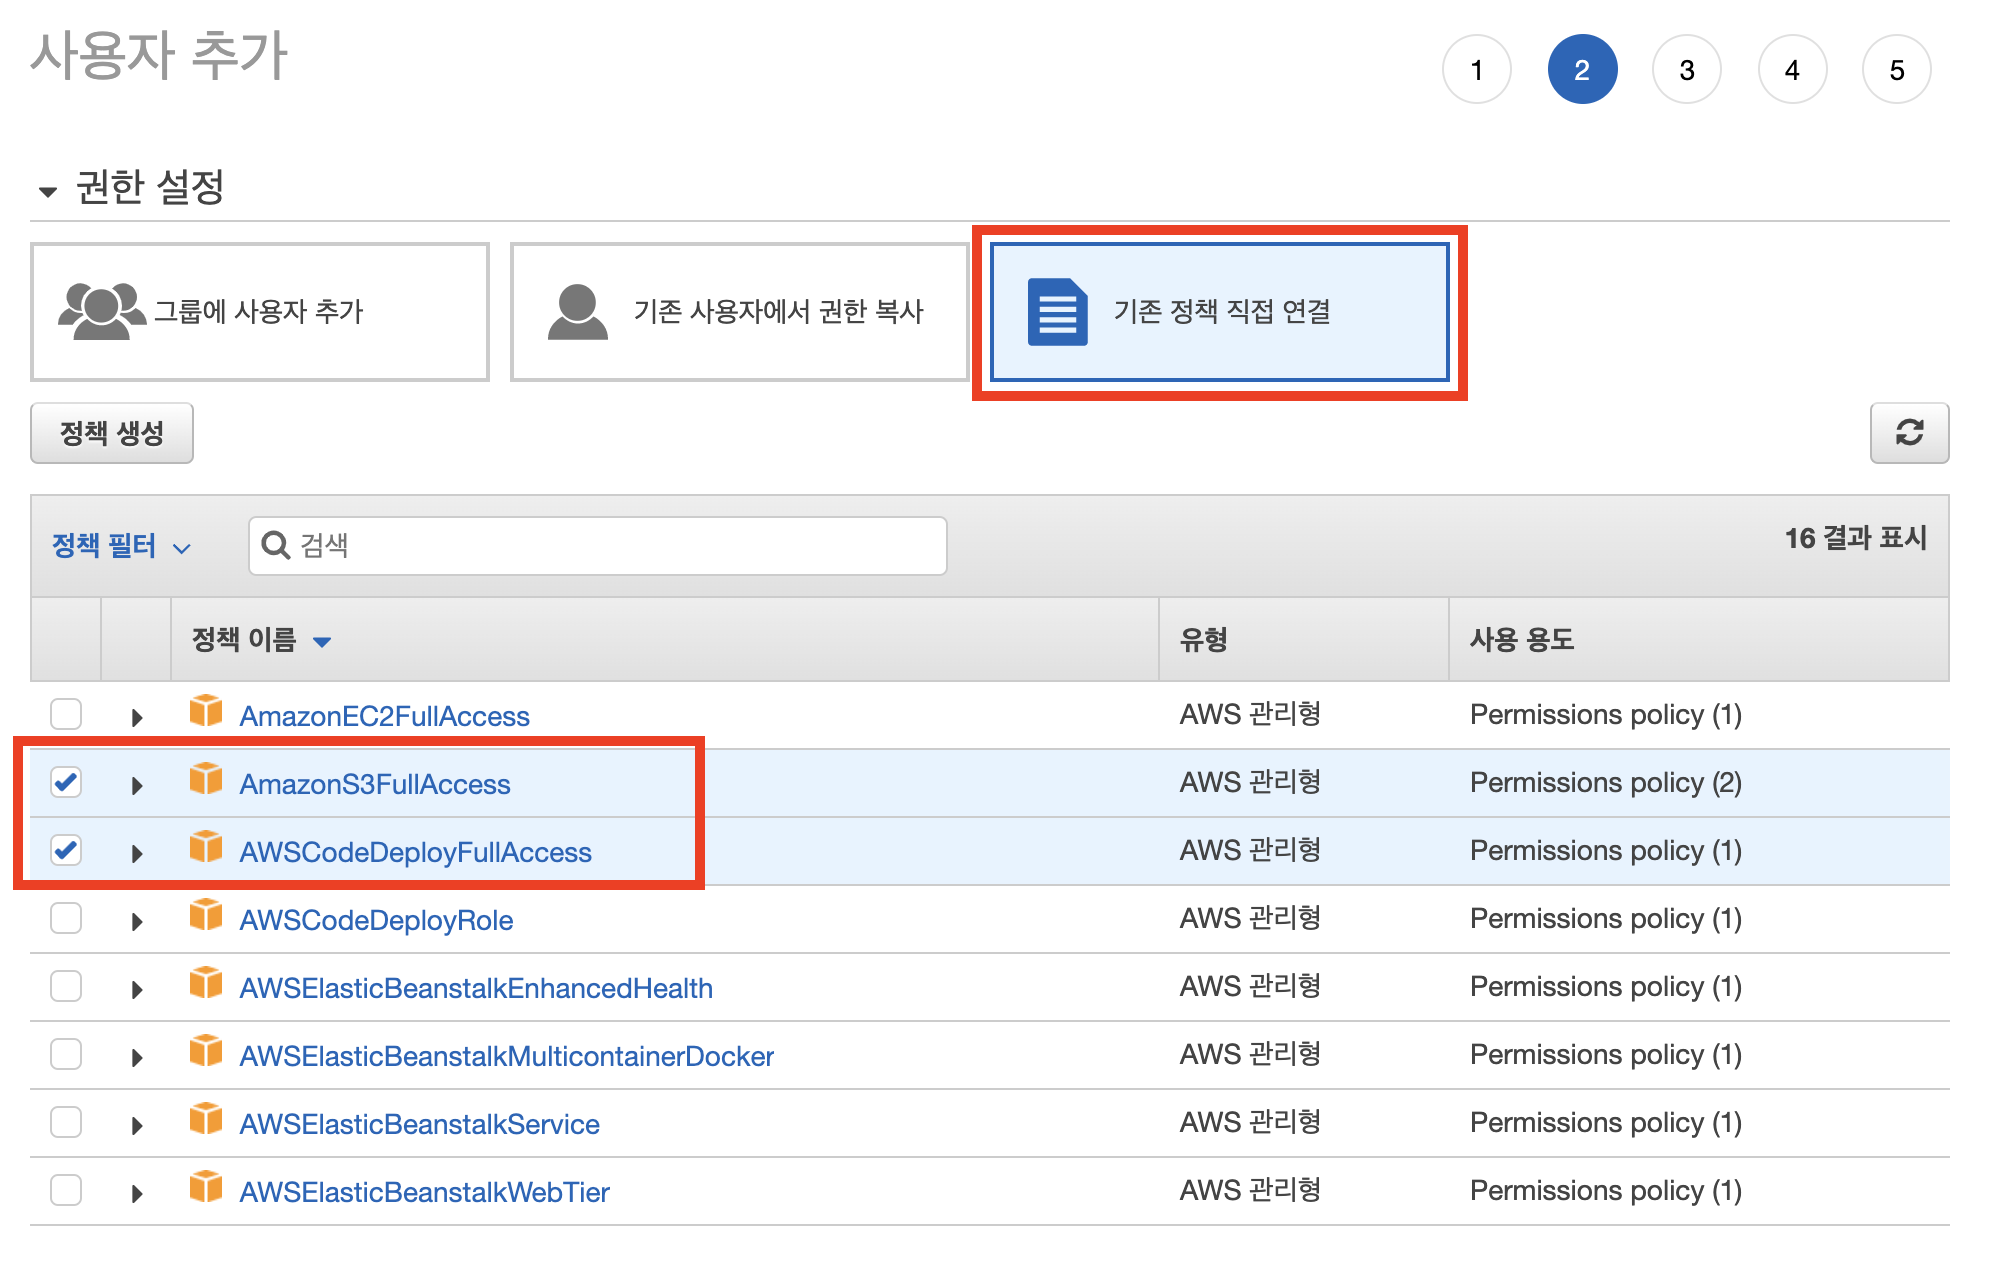The width and height of the screenshot is (2000, 1262).
Task: Open the AmazonS3FullAccess policy link
Action: (375, 784)
